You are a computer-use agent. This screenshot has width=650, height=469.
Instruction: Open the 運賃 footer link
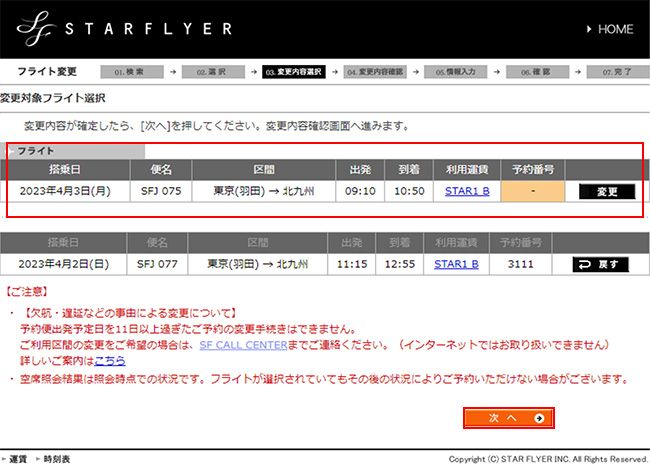[x=18, y=459]
